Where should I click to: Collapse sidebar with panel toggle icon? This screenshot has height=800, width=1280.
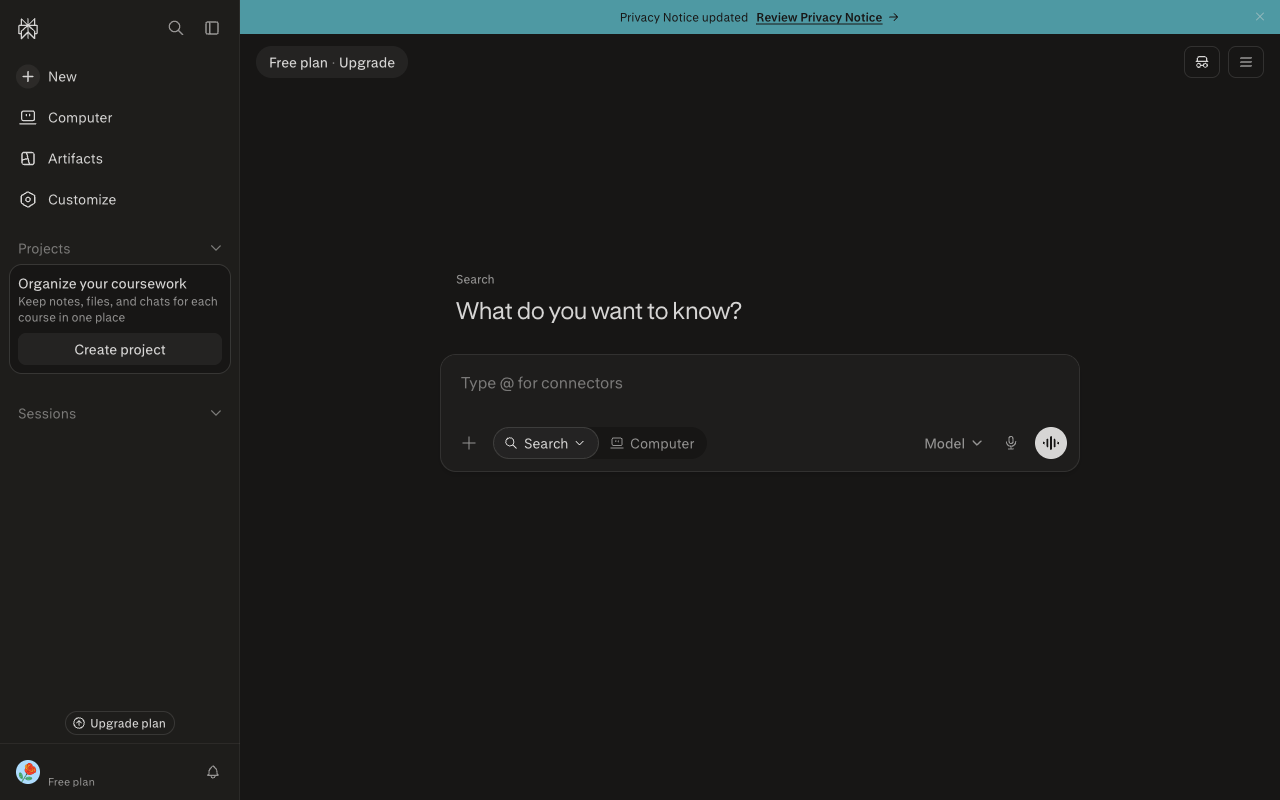tap(212, 28)
